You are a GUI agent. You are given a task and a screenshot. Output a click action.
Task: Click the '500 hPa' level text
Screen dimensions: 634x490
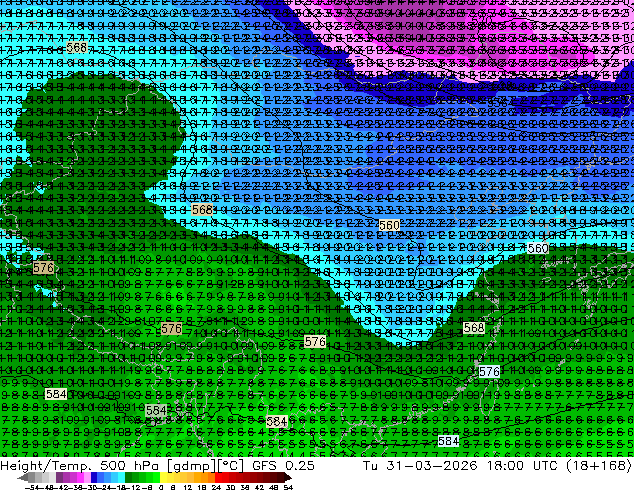click(x=132, y=465)
